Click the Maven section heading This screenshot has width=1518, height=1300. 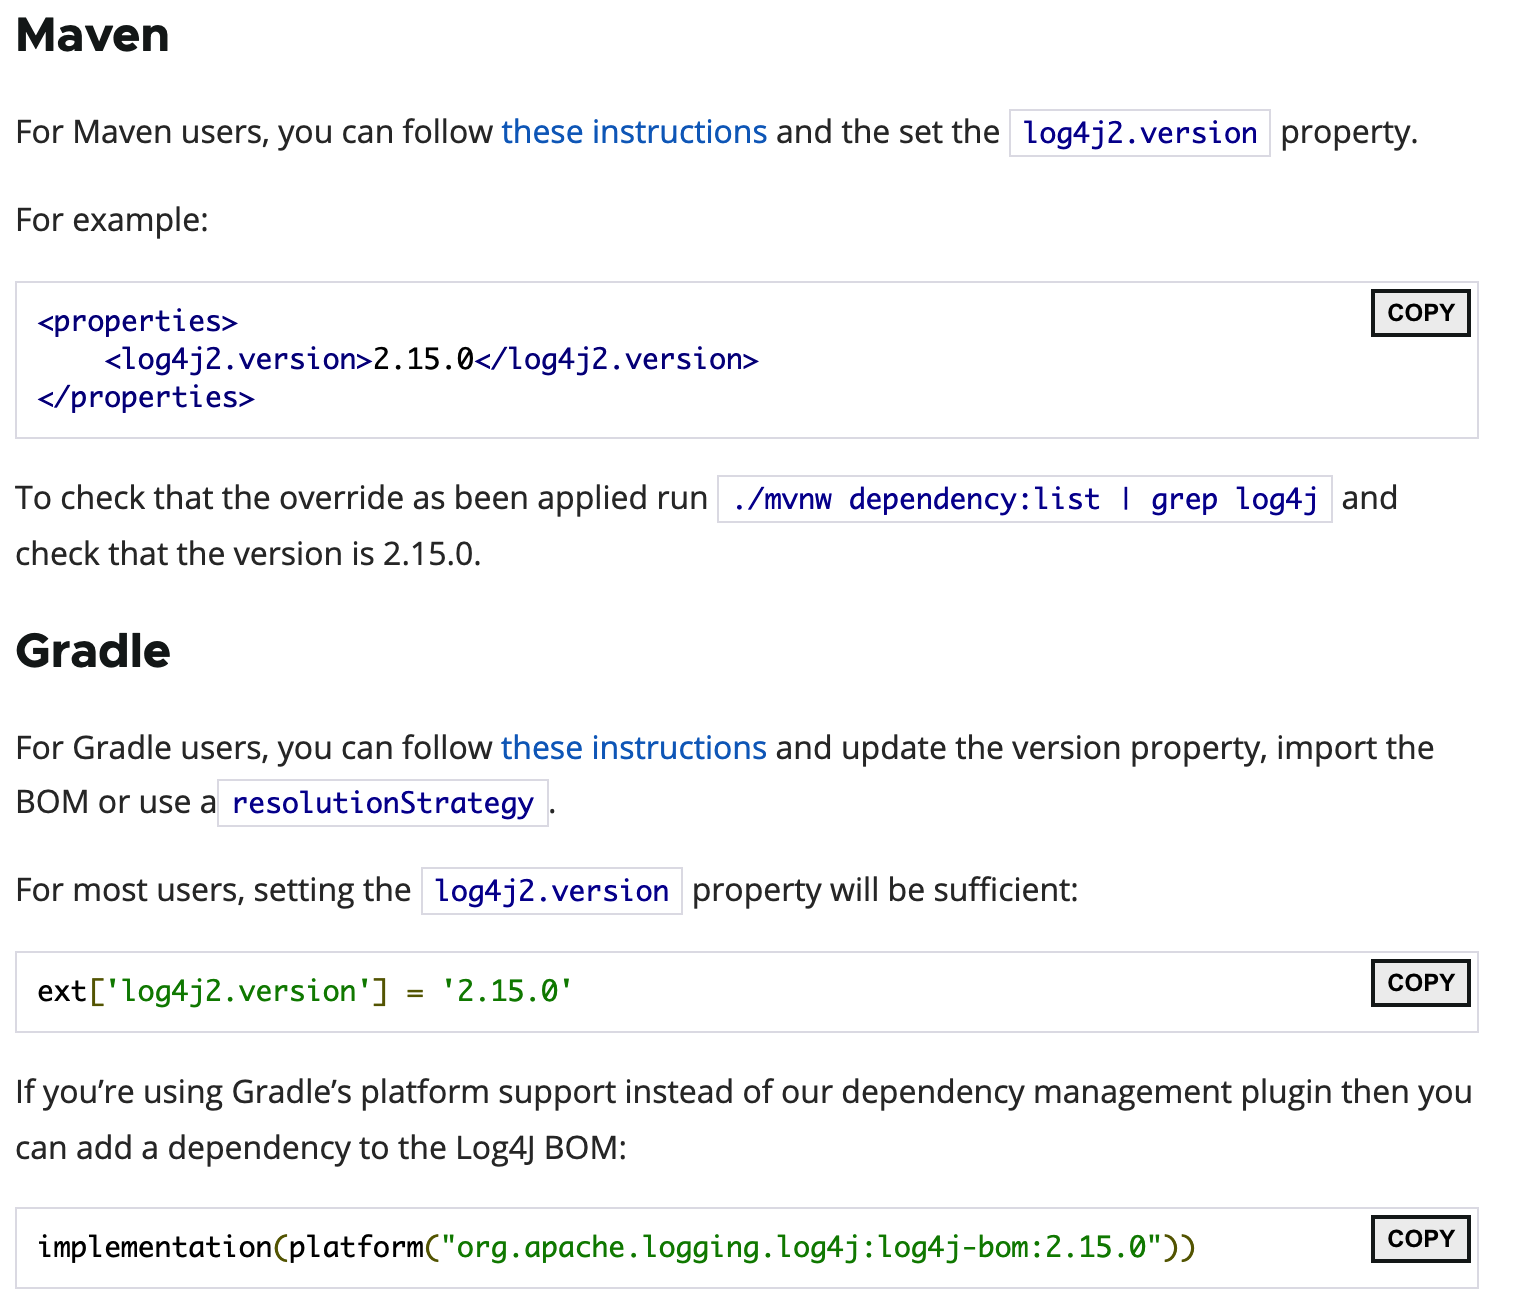pyautogui.click(x=93, y=36)
